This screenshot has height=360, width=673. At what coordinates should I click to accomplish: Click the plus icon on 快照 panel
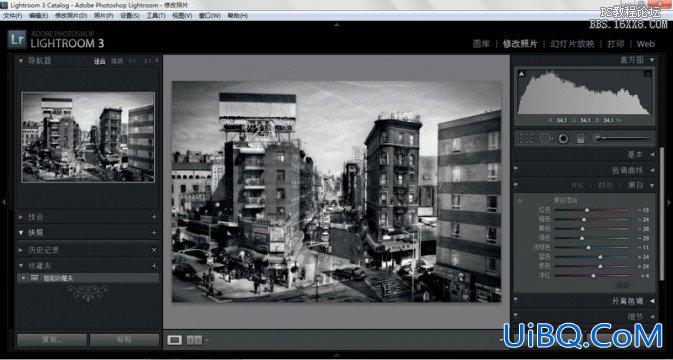click(154, 233)
